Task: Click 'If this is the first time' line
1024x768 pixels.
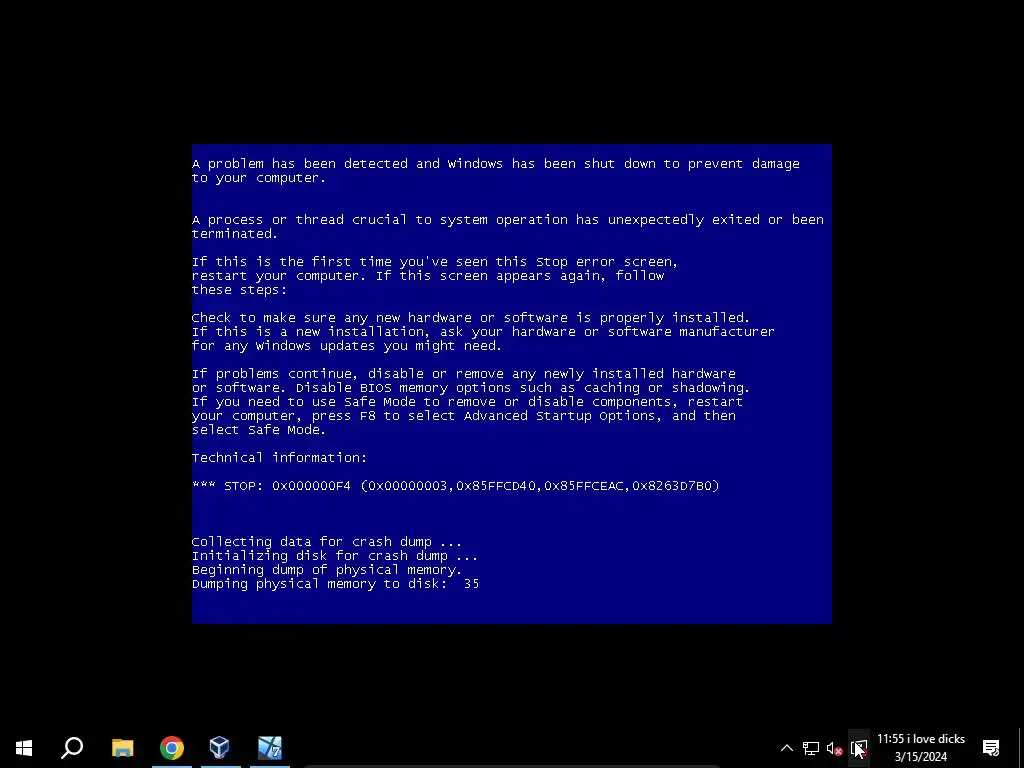Action: [x=434, y=262]
